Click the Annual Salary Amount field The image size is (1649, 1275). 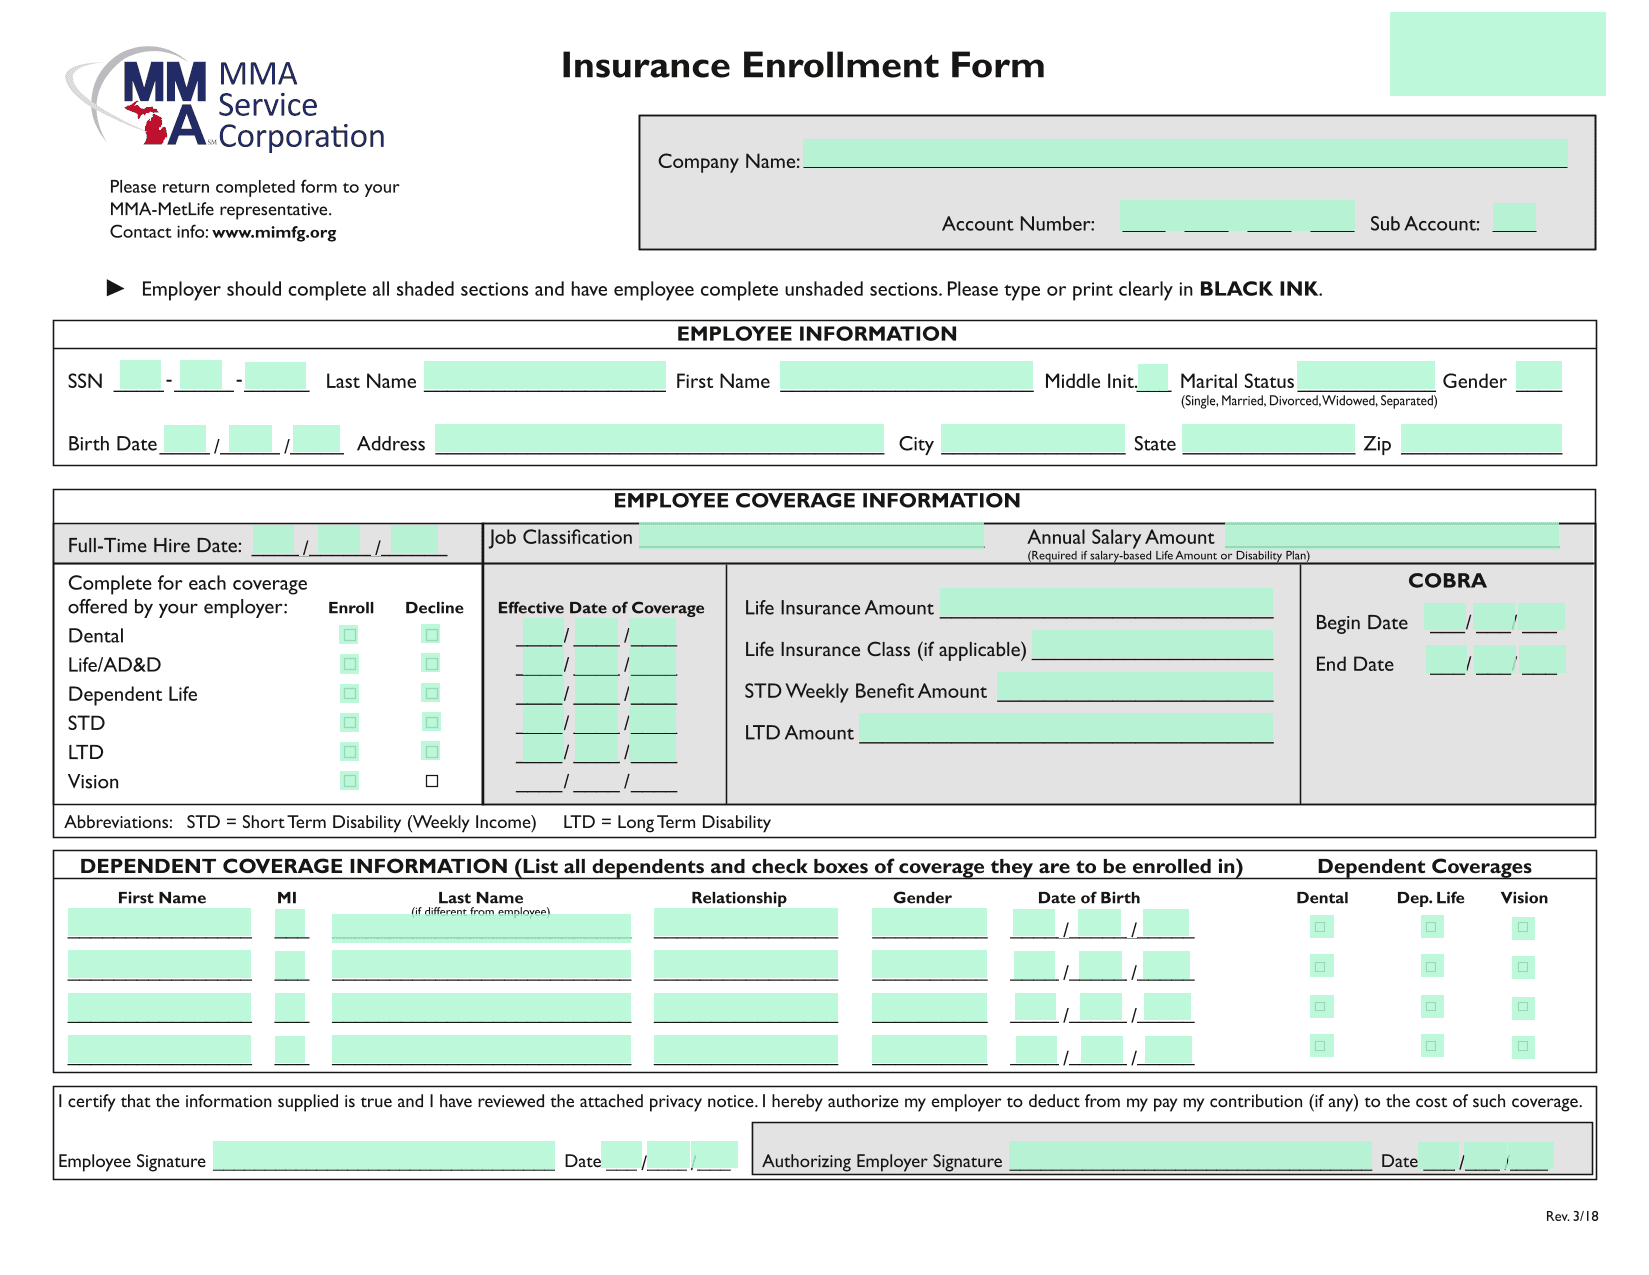[1392, 536]
